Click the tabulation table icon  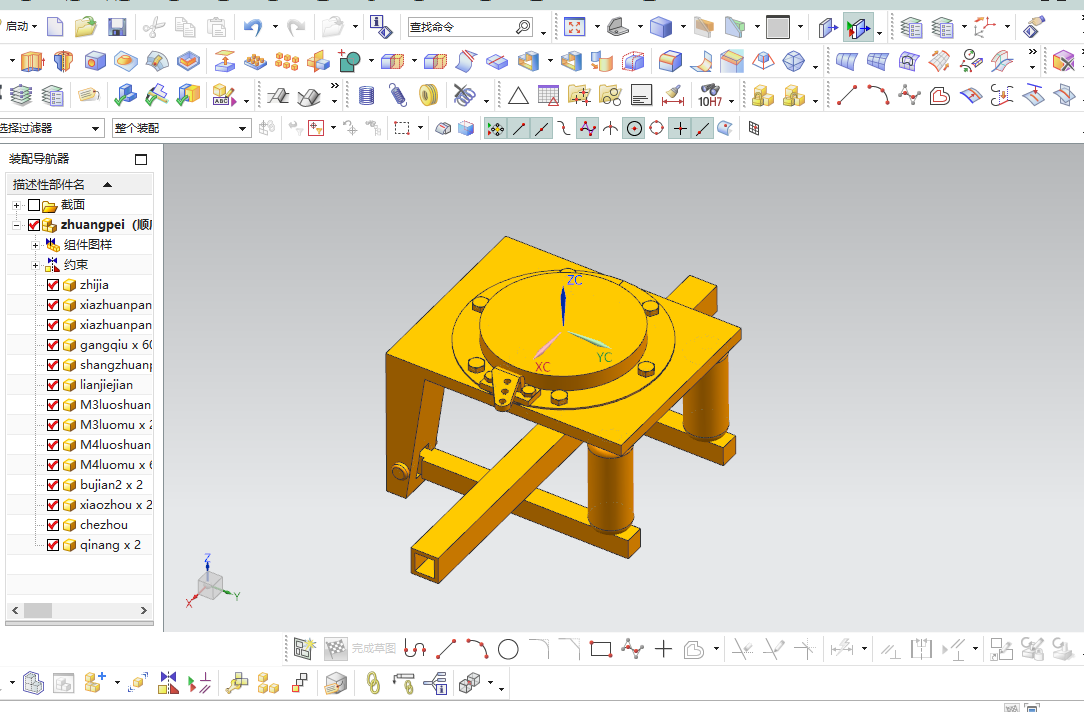548,95
